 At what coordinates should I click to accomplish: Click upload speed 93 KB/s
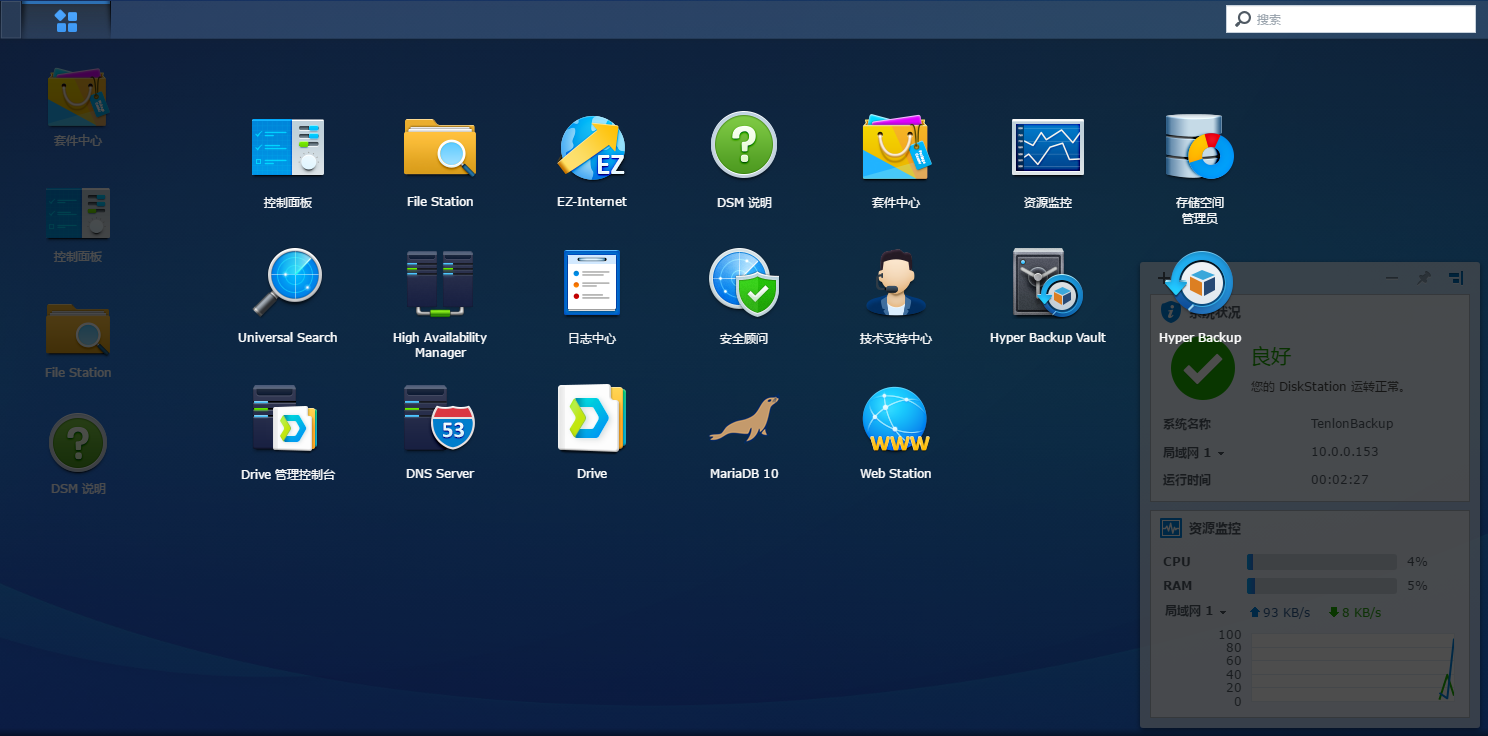1280,612
